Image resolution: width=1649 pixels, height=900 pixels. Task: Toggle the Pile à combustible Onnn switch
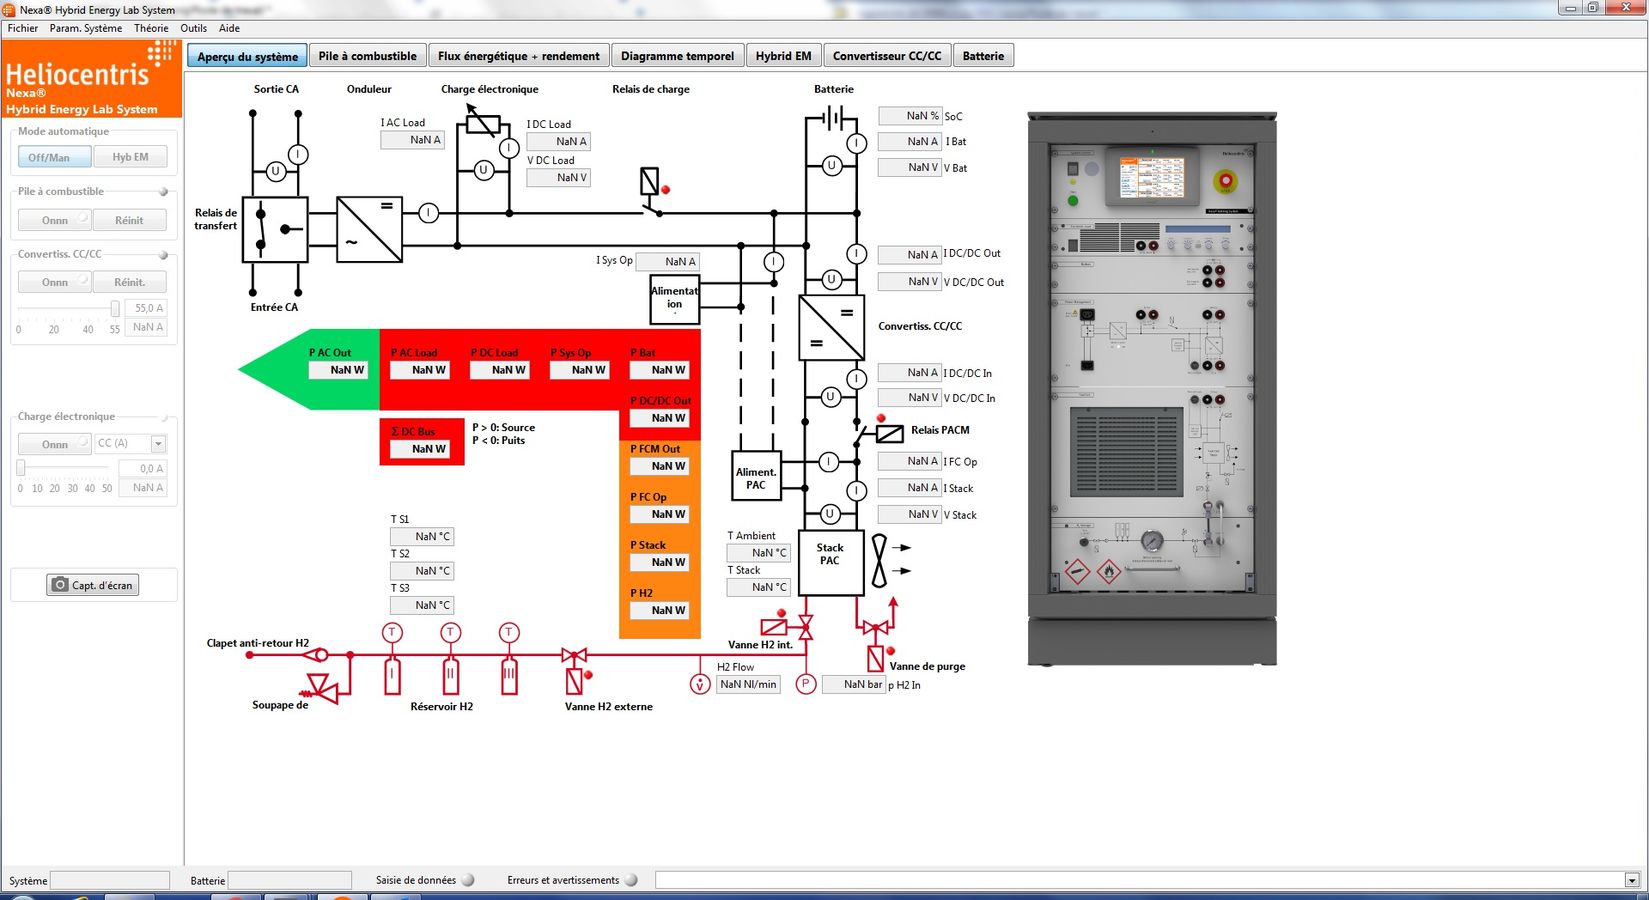55,220
